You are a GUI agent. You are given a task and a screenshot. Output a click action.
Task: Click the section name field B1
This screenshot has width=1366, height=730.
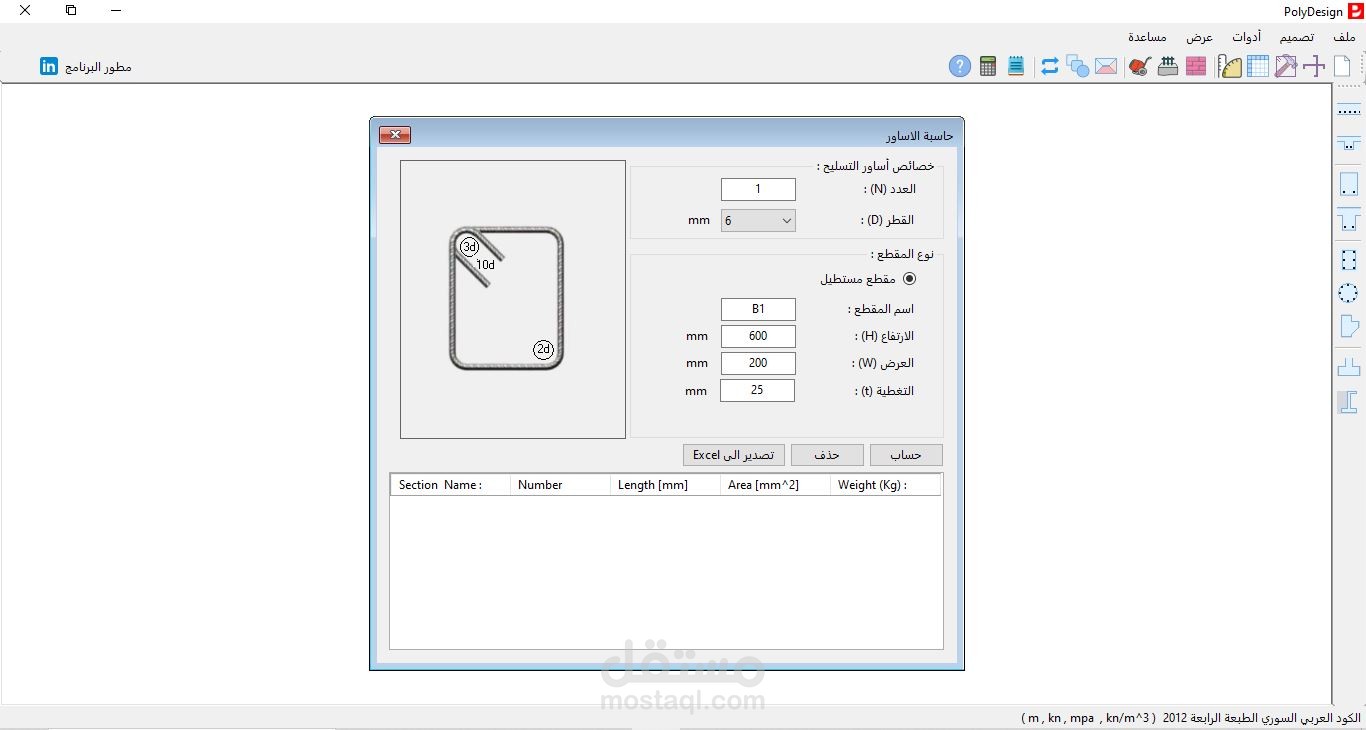758,309
